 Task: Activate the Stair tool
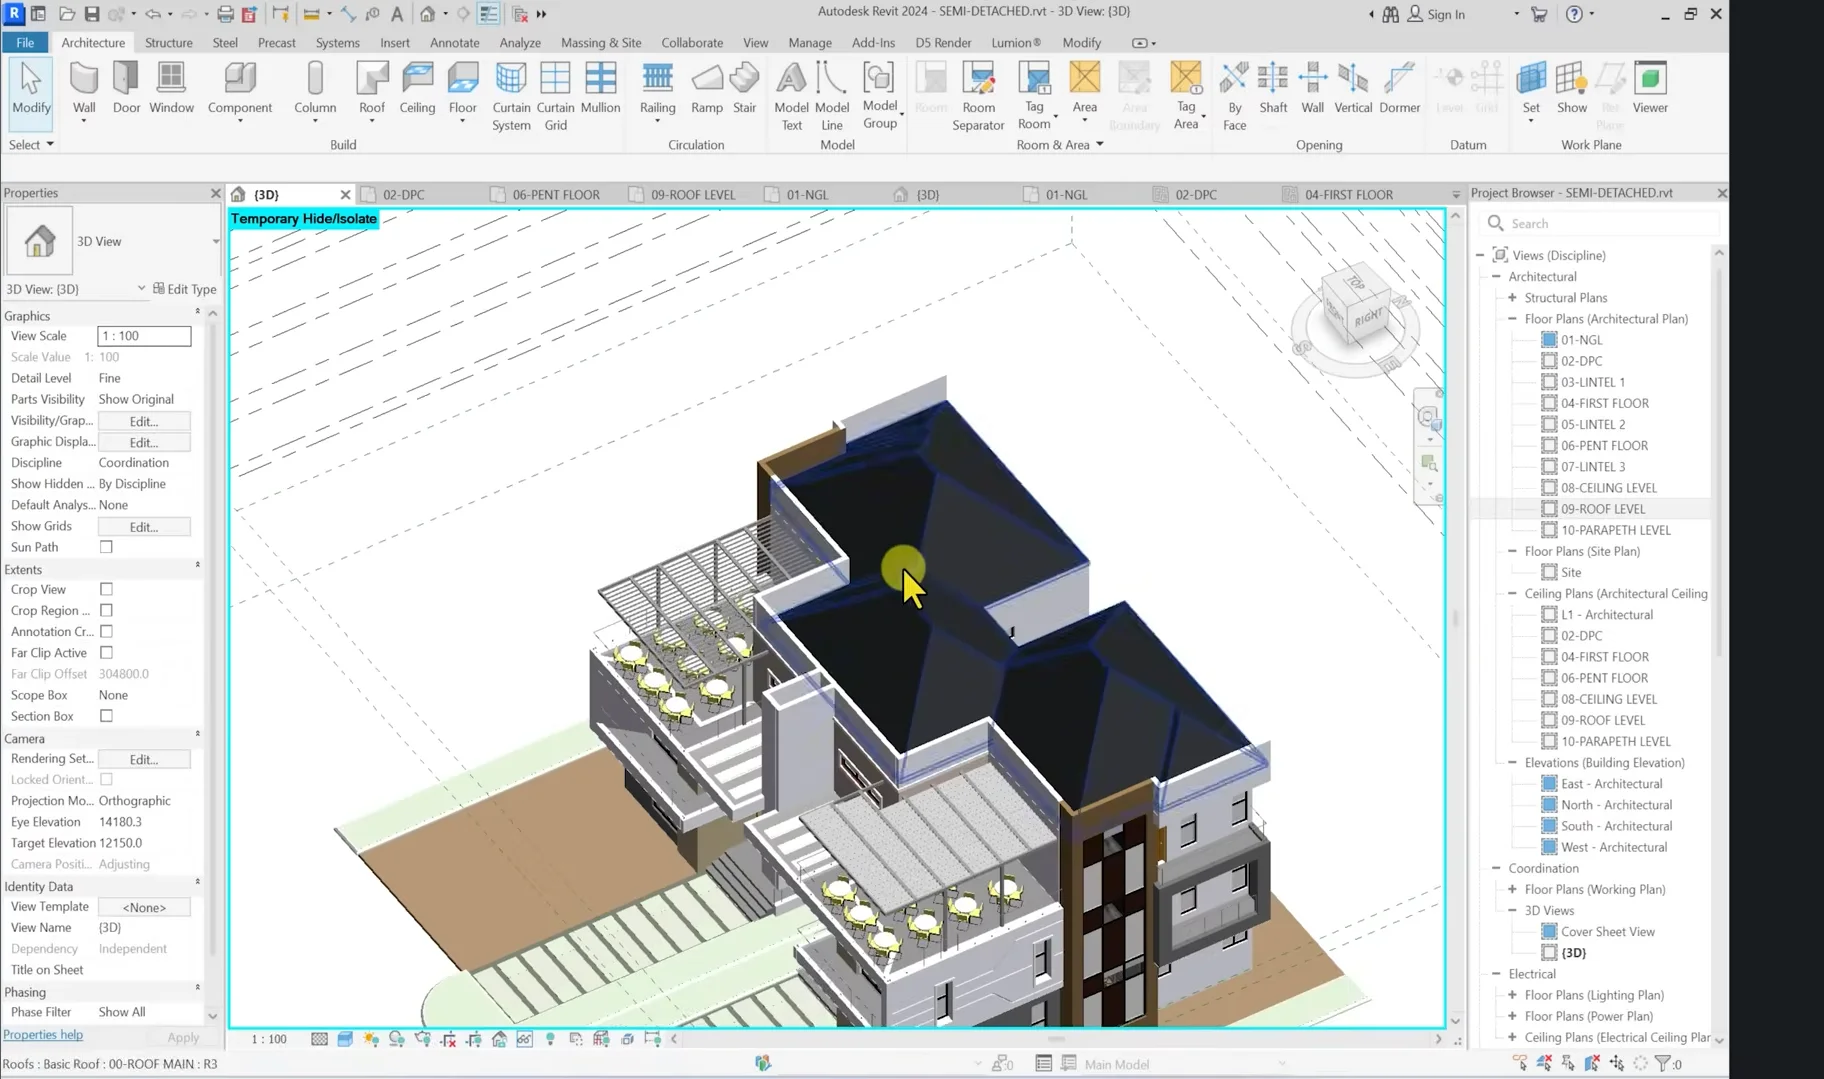point(743,90)
